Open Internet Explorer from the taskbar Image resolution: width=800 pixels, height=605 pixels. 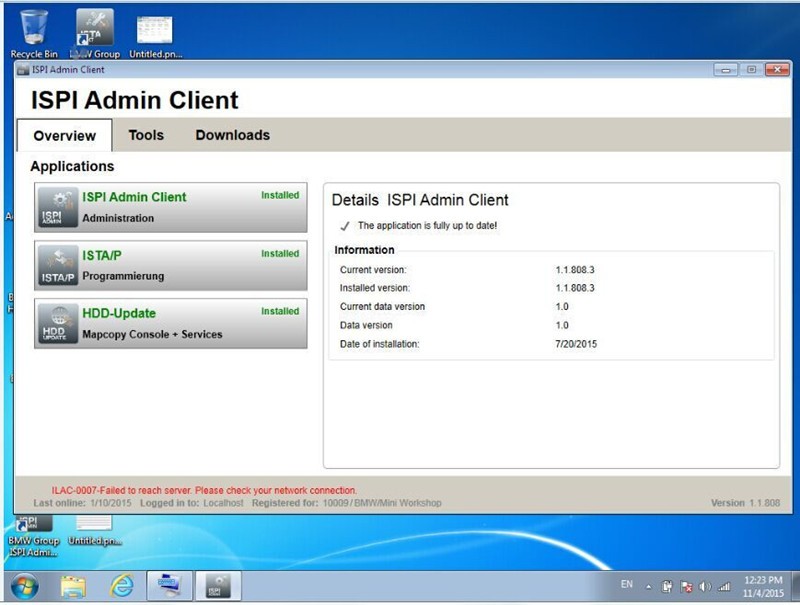[121, 586]
